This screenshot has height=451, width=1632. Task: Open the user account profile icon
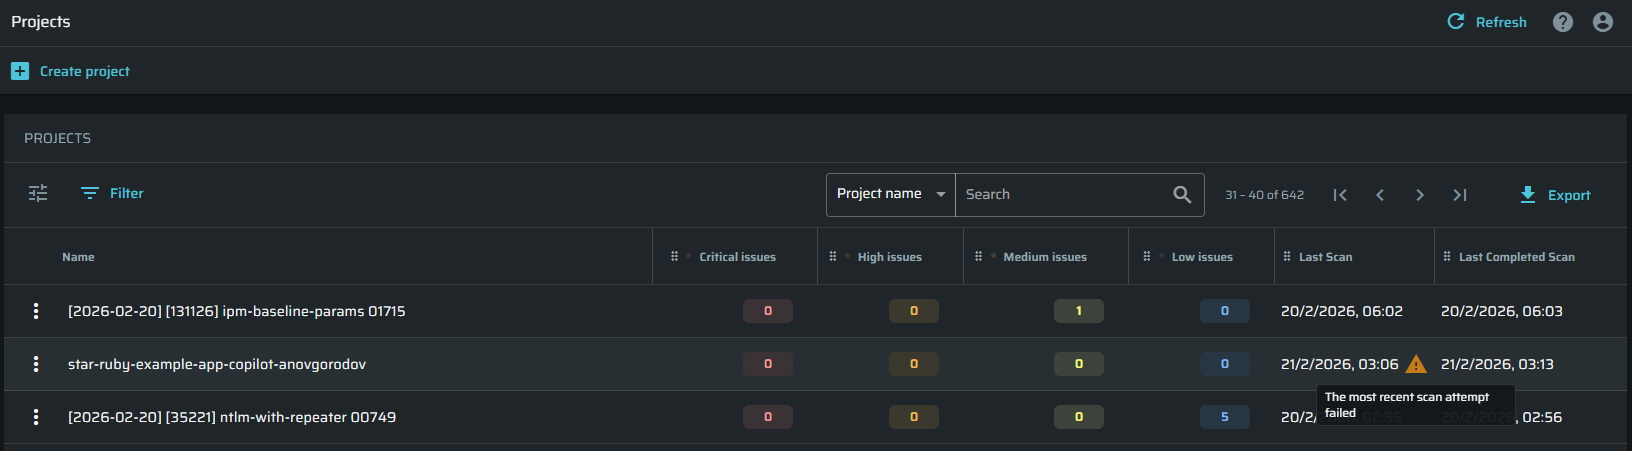coord(1603,22)
